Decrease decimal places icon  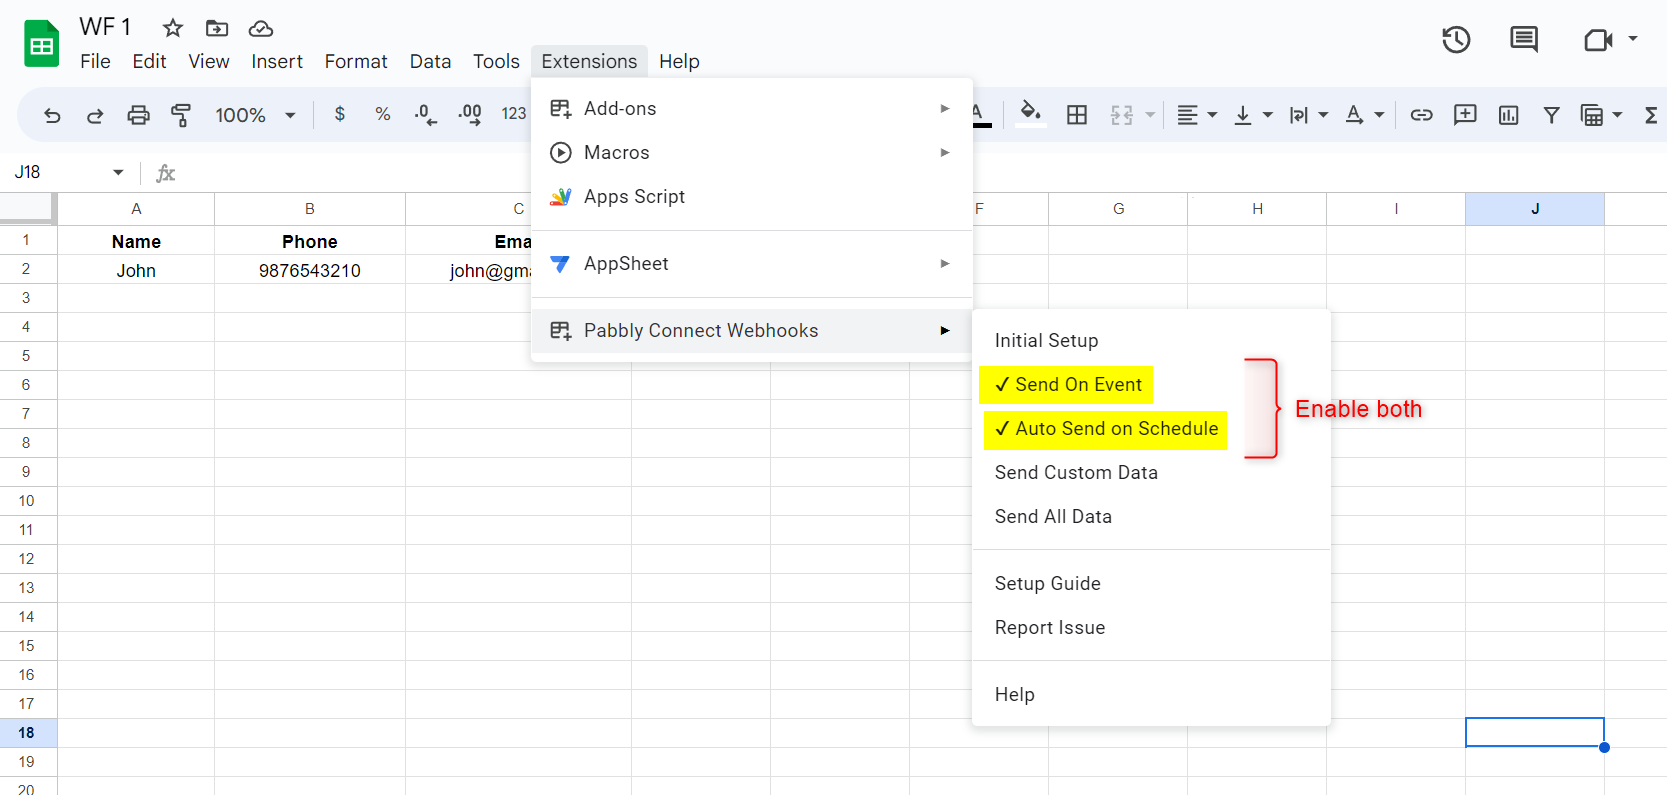(x=426, y=115)
